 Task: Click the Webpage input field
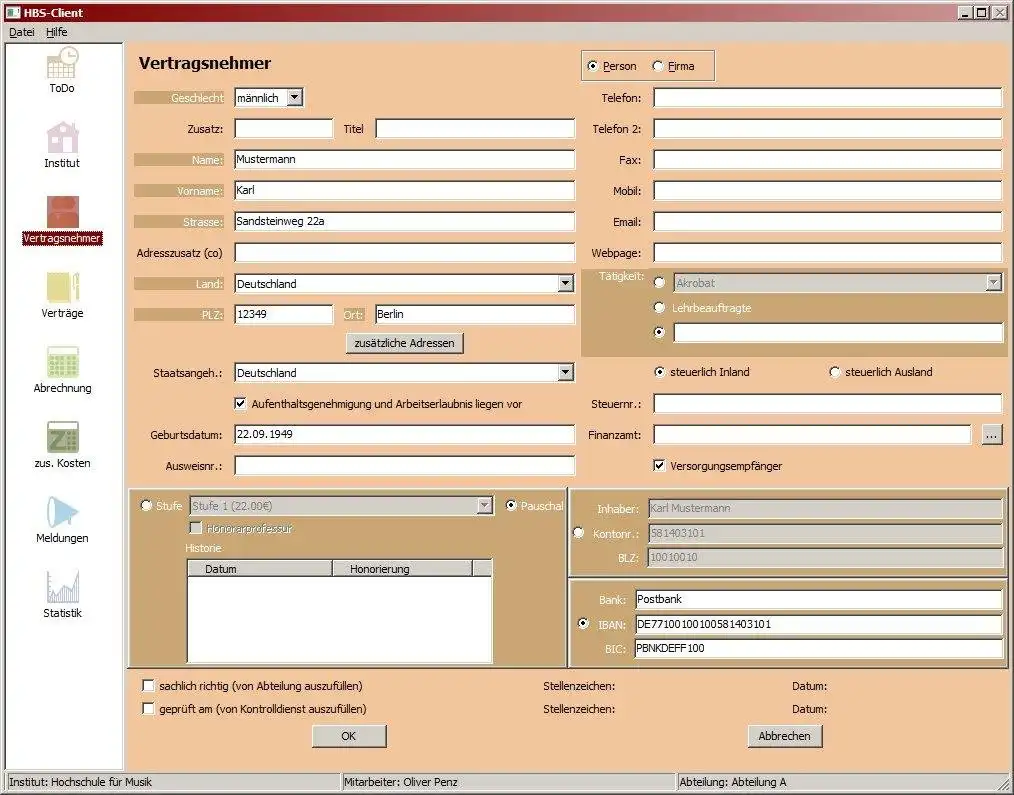tap(827, 253)
